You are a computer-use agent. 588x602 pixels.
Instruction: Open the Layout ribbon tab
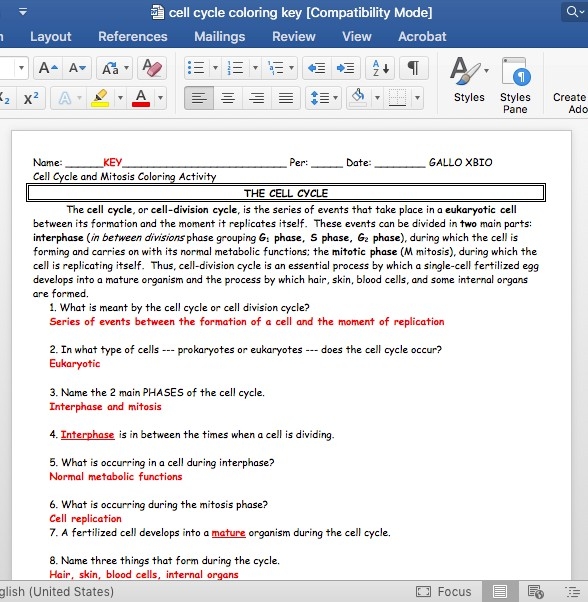coord(51,36)
